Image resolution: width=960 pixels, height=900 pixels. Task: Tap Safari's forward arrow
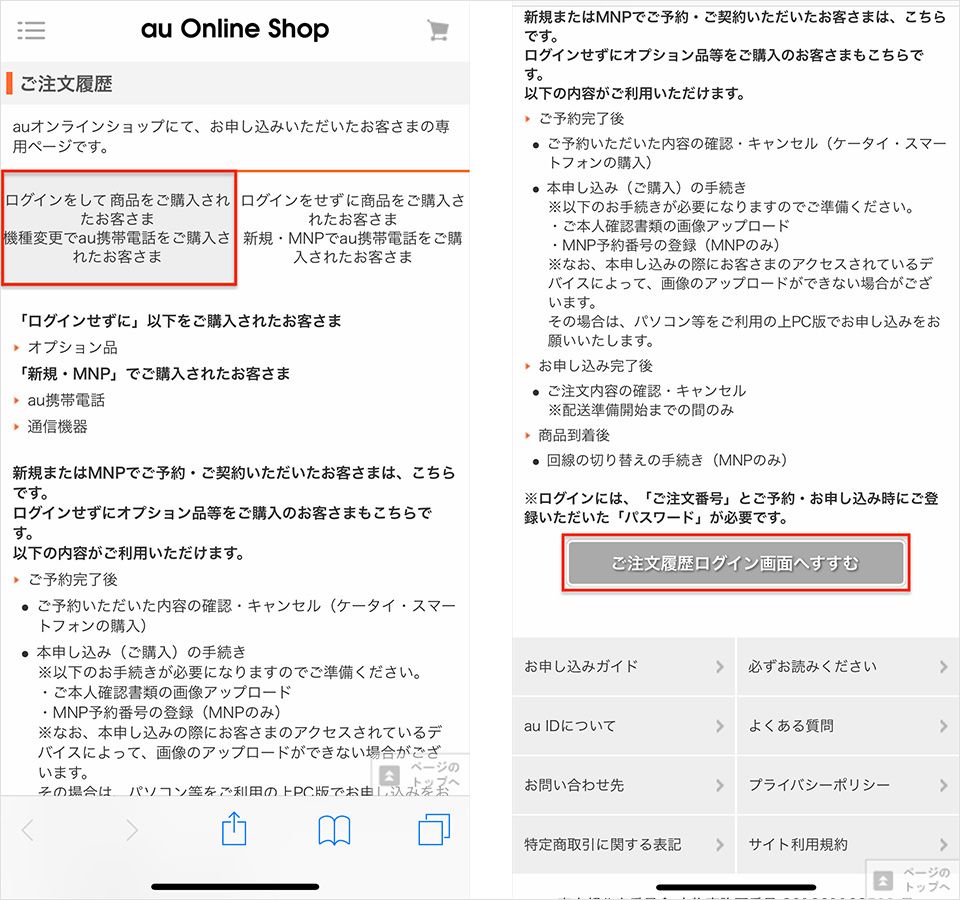[x=131, y=830]
